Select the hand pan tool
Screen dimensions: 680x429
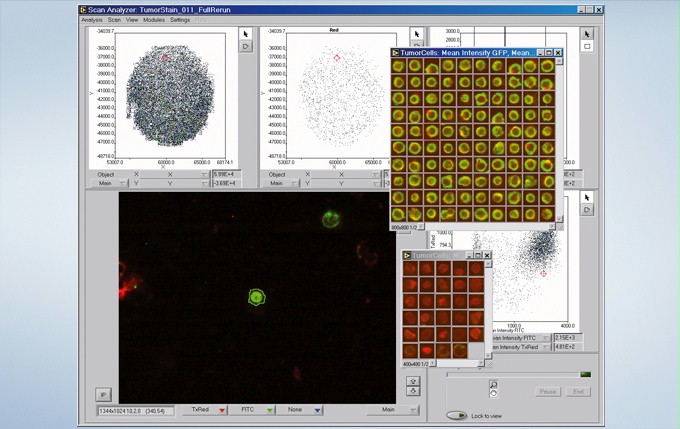pyautogui.click(x=493, y=393)
